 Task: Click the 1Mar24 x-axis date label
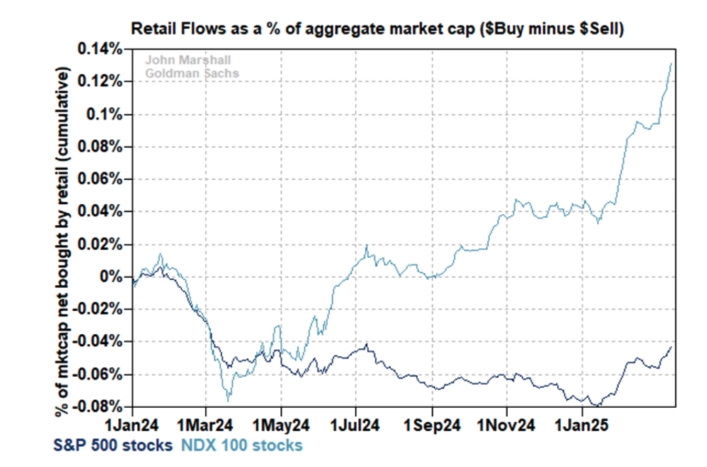[207, 422]
